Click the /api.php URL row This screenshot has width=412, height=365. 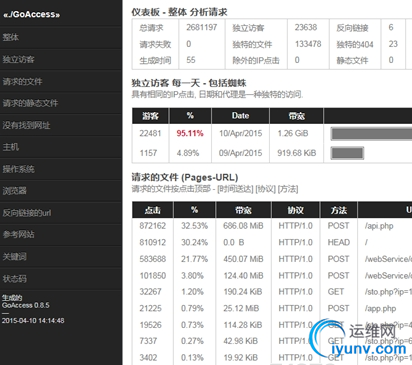point(379,226)
